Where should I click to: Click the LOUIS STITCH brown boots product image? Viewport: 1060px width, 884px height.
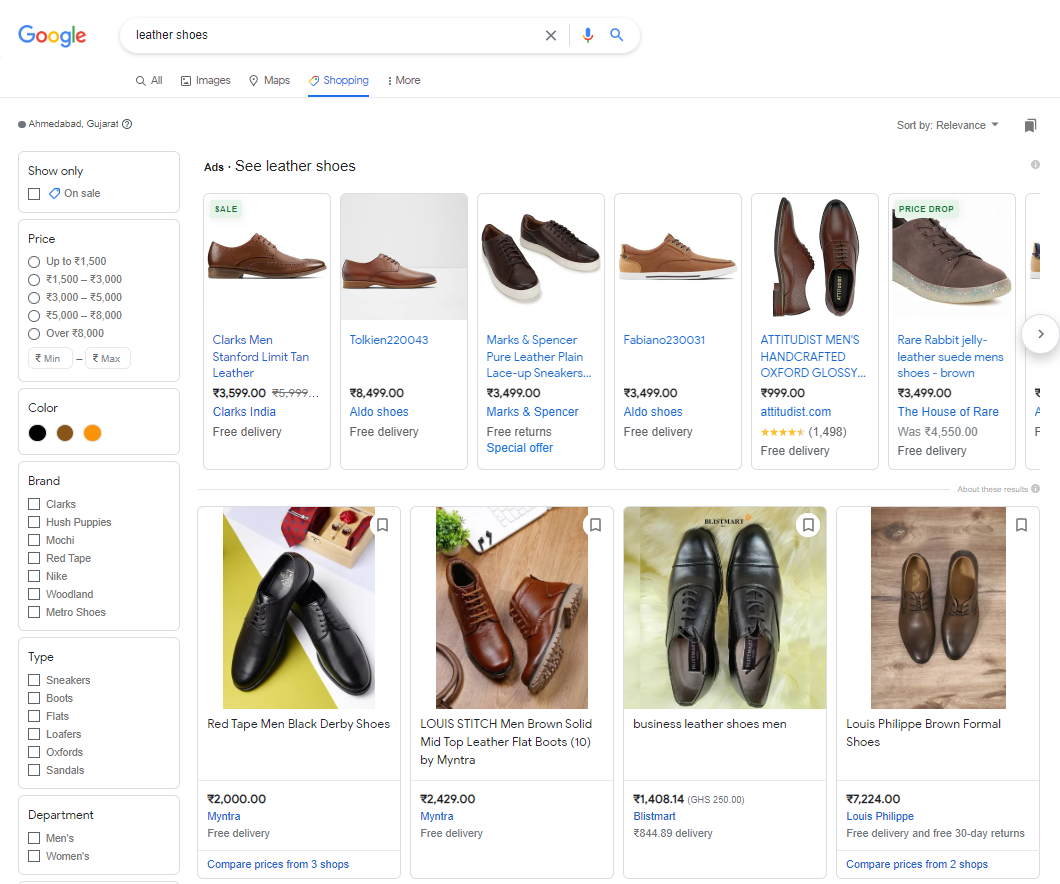pos(512,608)
